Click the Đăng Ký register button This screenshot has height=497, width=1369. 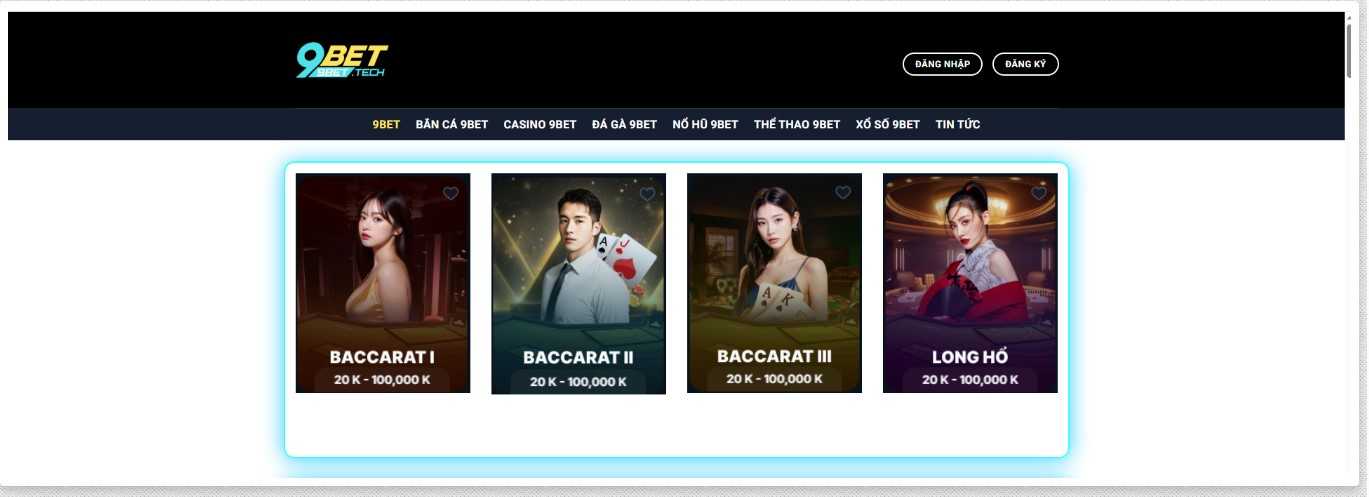(x=1025, y=64)
